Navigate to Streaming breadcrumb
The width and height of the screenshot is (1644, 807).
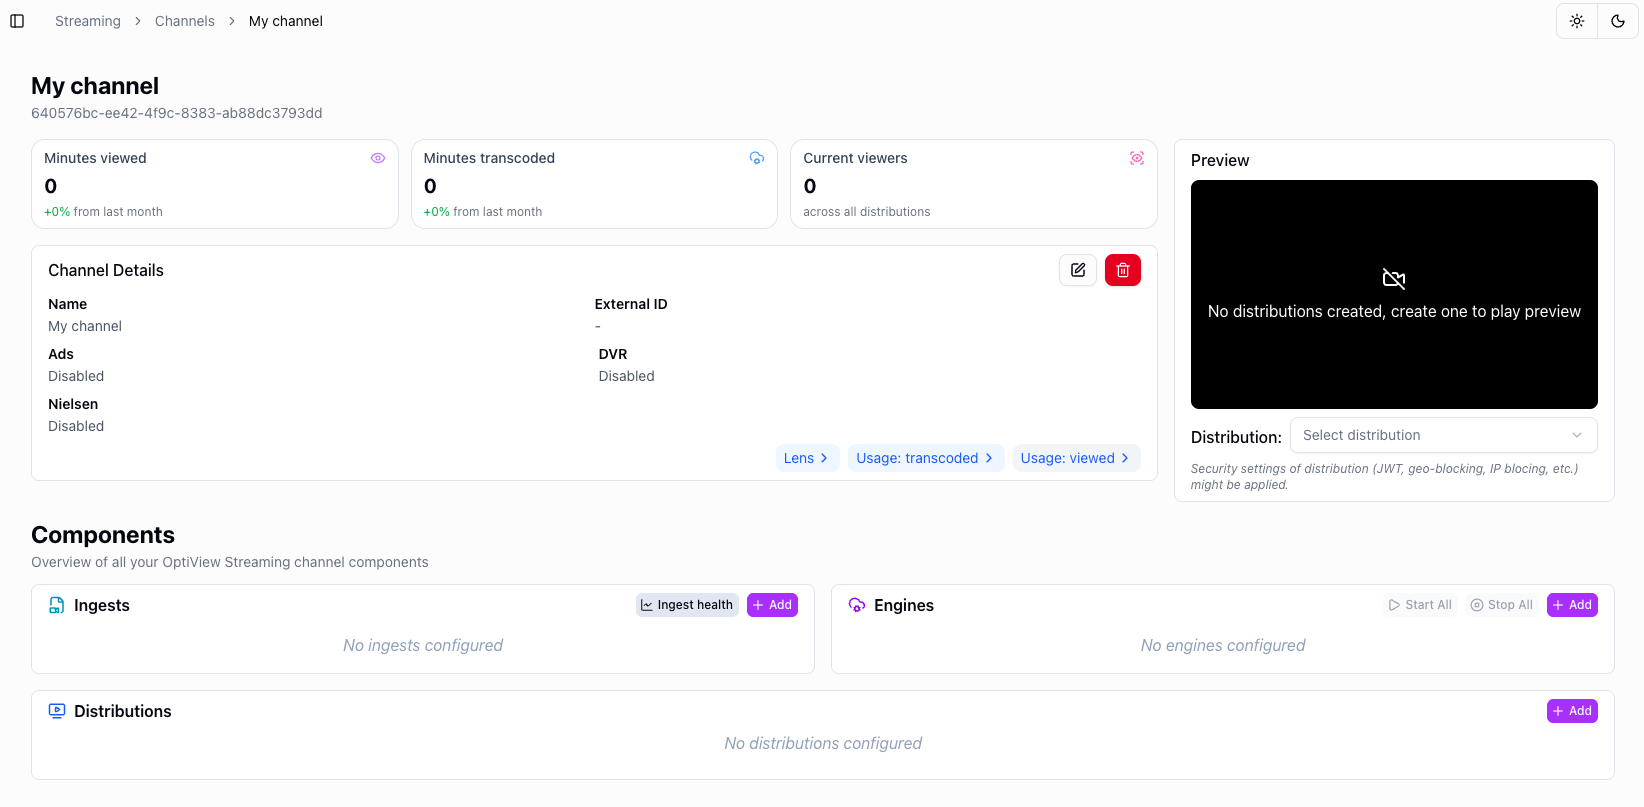[88, 21]
